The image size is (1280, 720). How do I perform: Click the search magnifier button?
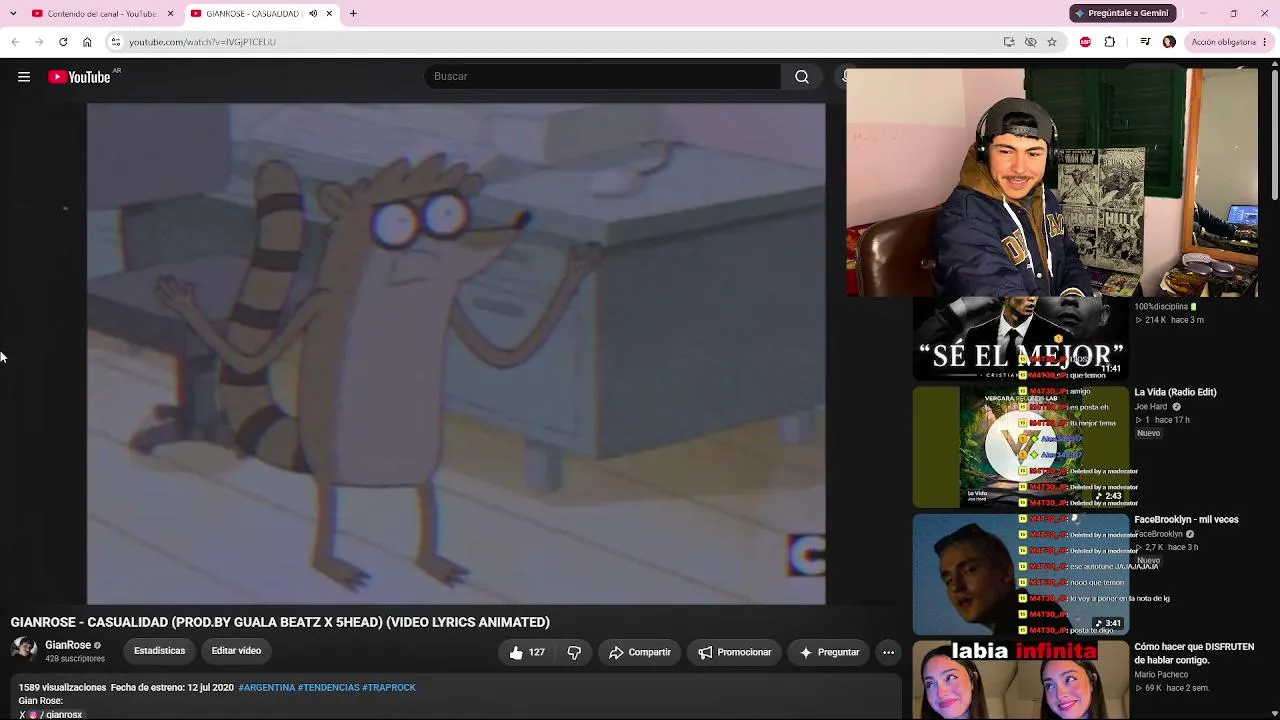802,77
